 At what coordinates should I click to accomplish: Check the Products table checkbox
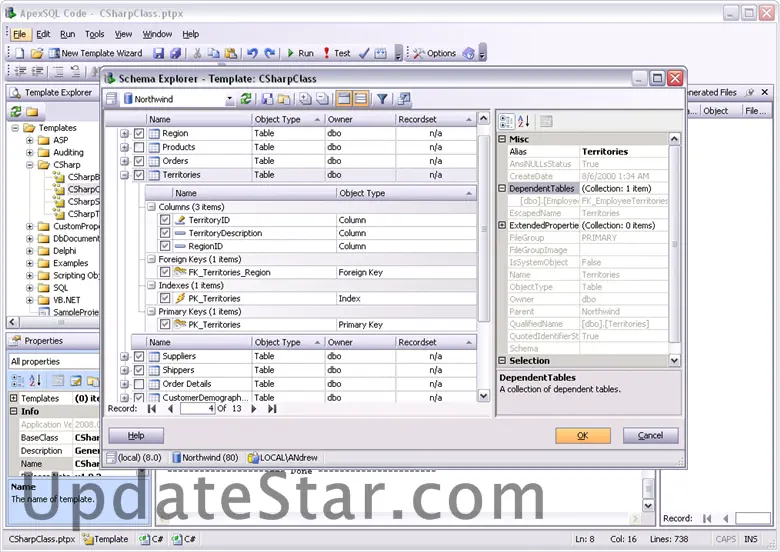pyautogui.click(x=139, y=147)
